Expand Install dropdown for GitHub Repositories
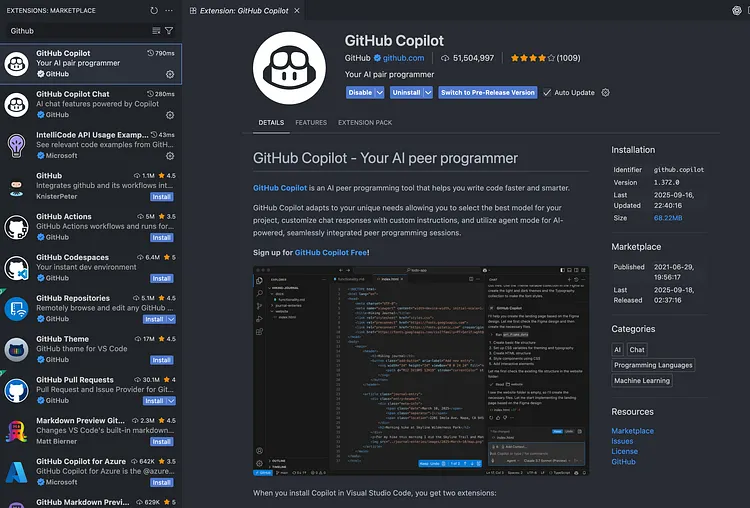The width and height of the screenshot is (750, 508). [x=171, y=319]
